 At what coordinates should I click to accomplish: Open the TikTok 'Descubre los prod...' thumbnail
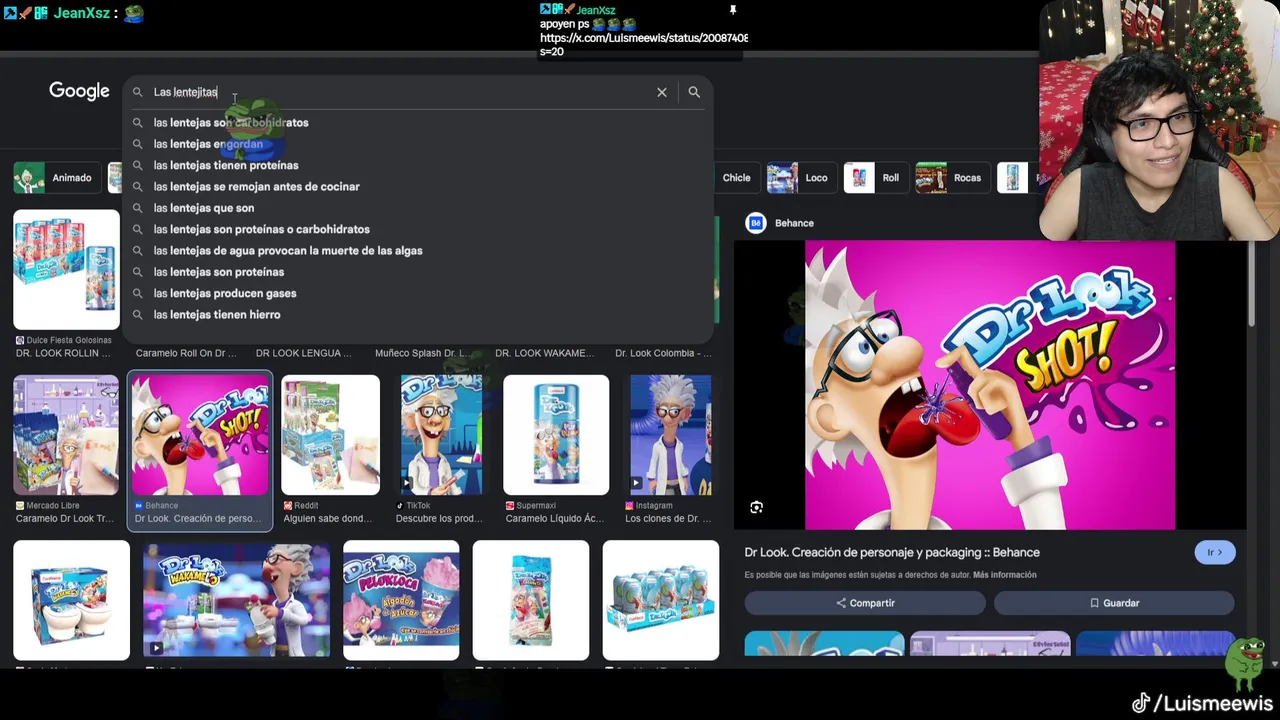(441, 435)
